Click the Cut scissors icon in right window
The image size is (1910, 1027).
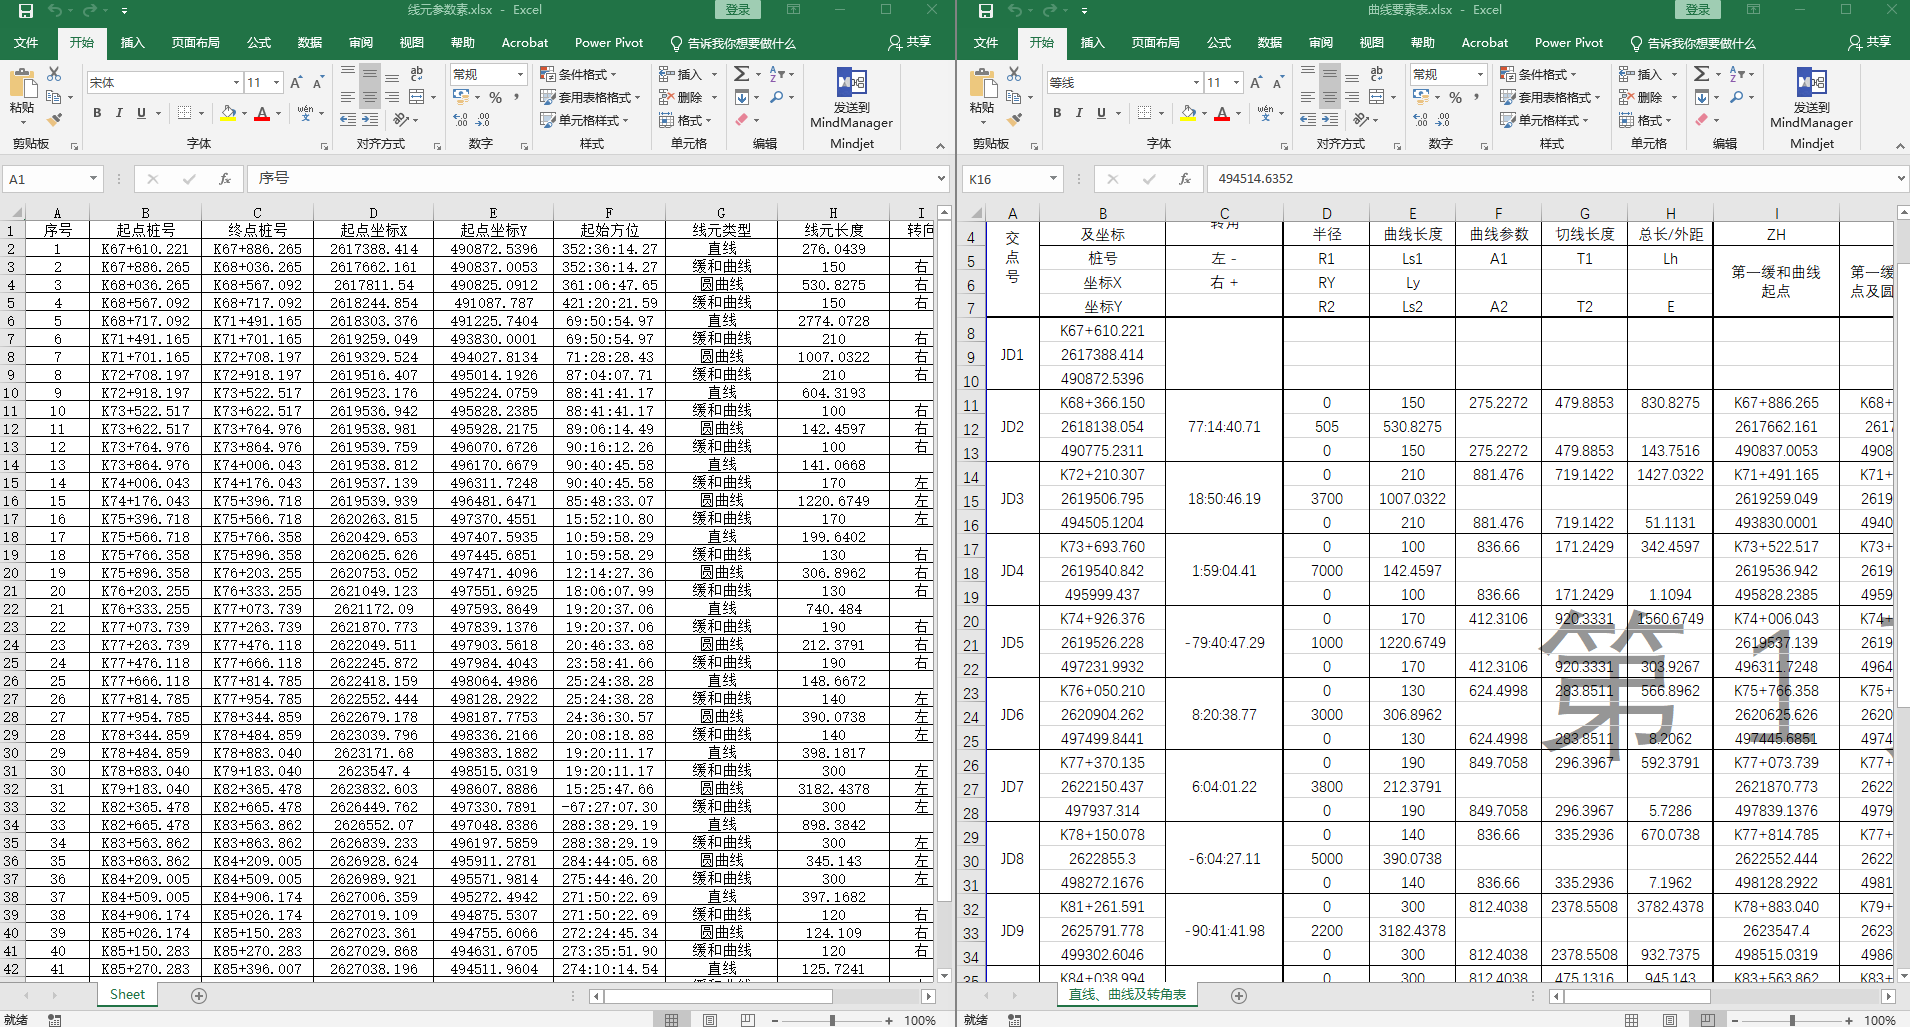[1014, 74]
